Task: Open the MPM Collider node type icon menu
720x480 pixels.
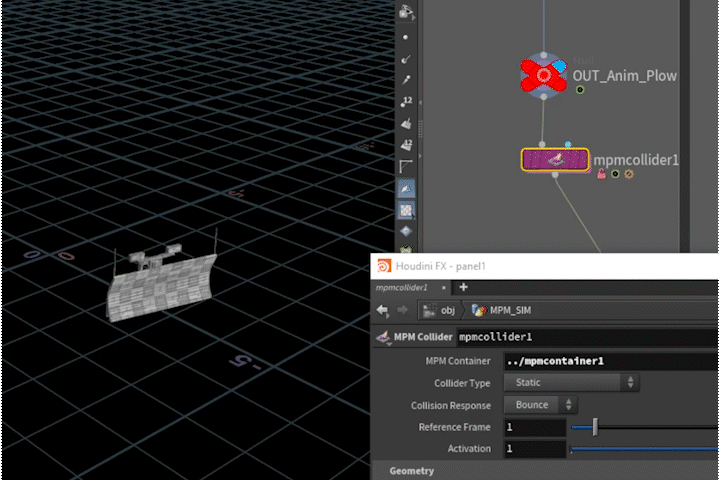Action: pyautogui.click(x=383, y=338)
